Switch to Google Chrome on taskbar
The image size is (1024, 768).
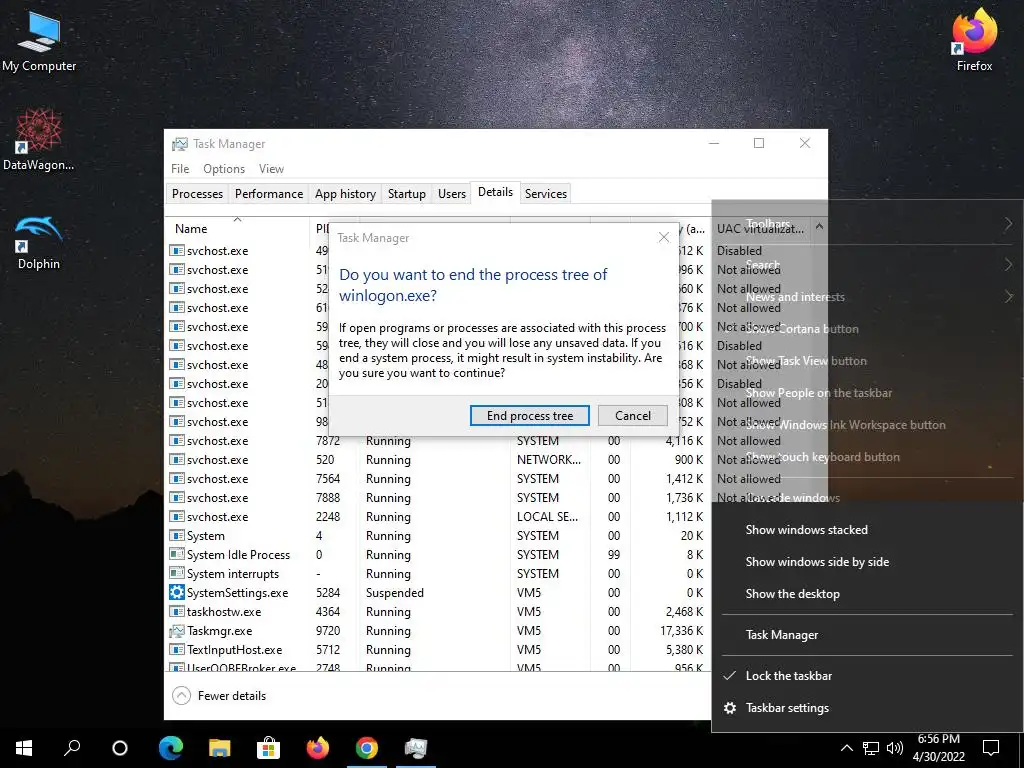click(x=366, y=748)
